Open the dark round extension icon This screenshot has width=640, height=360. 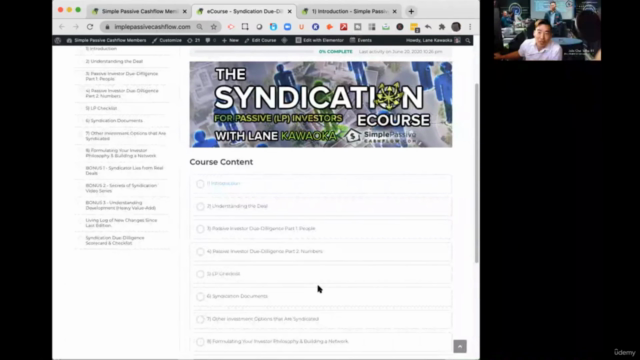pos(400,27)
